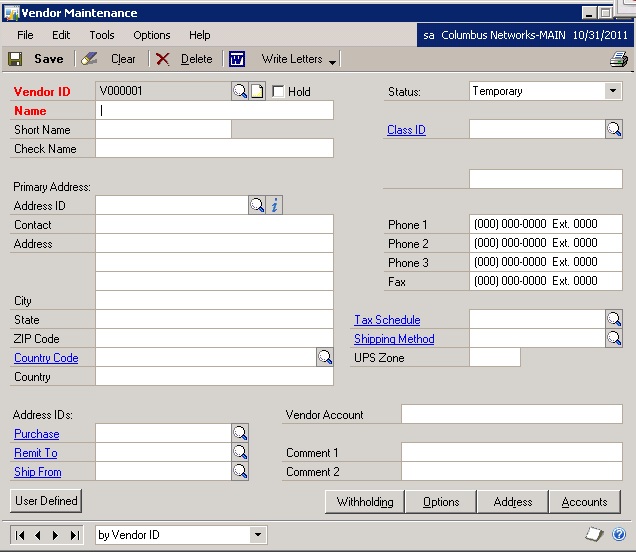Click the window note icon at bottom right
The image size is (636, 552).
pyautogui.click(x=595, y=534)
